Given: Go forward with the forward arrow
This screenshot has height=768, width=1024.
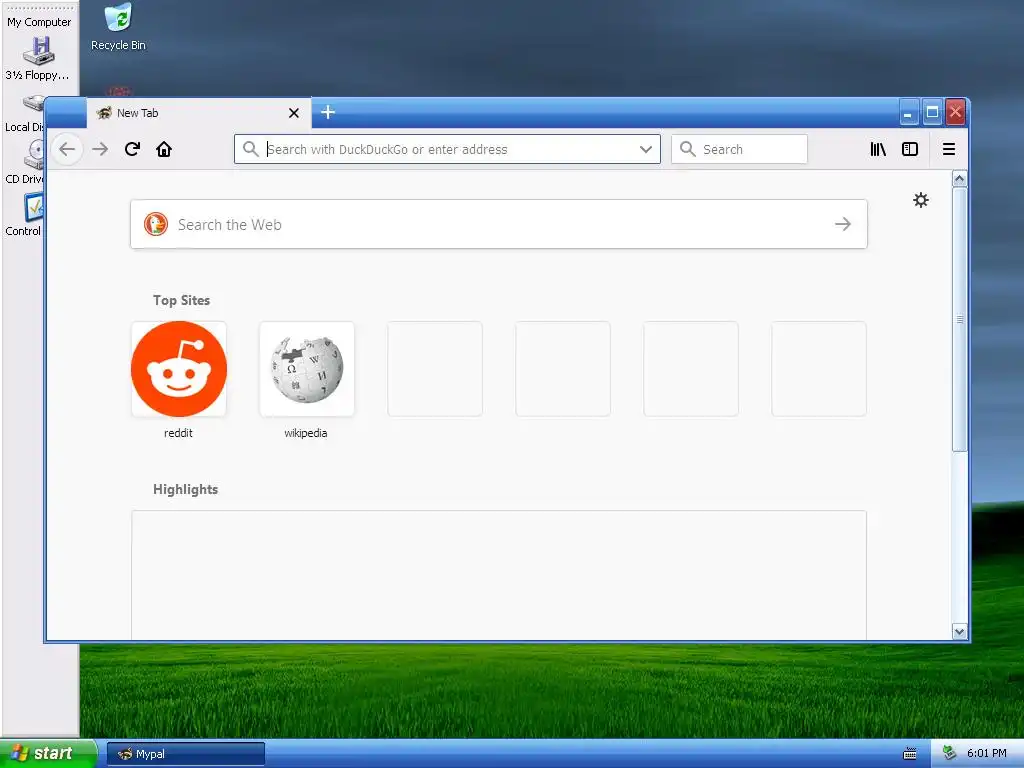Looking at the screenshot, I should point(100,150).
